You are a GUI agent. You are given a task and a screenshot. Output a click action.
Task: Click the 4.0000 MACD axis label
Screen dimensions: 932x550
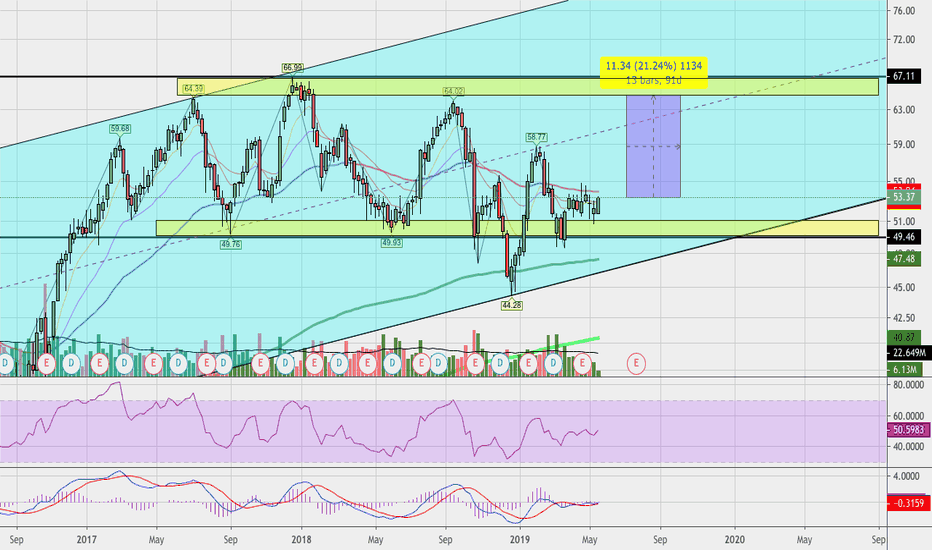click(906, 476)
